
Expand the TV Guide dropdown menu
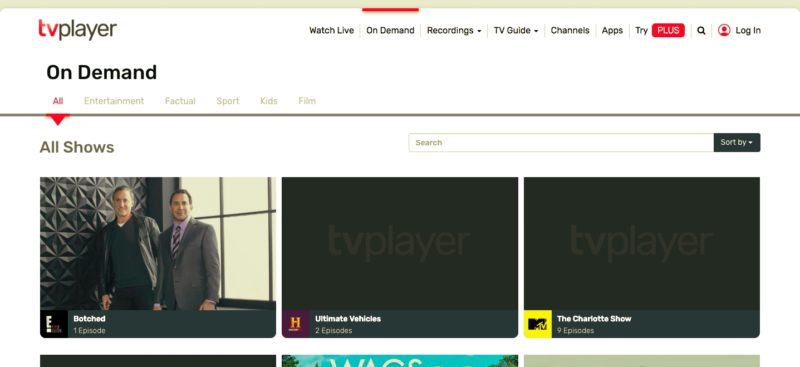pos(516,31)
